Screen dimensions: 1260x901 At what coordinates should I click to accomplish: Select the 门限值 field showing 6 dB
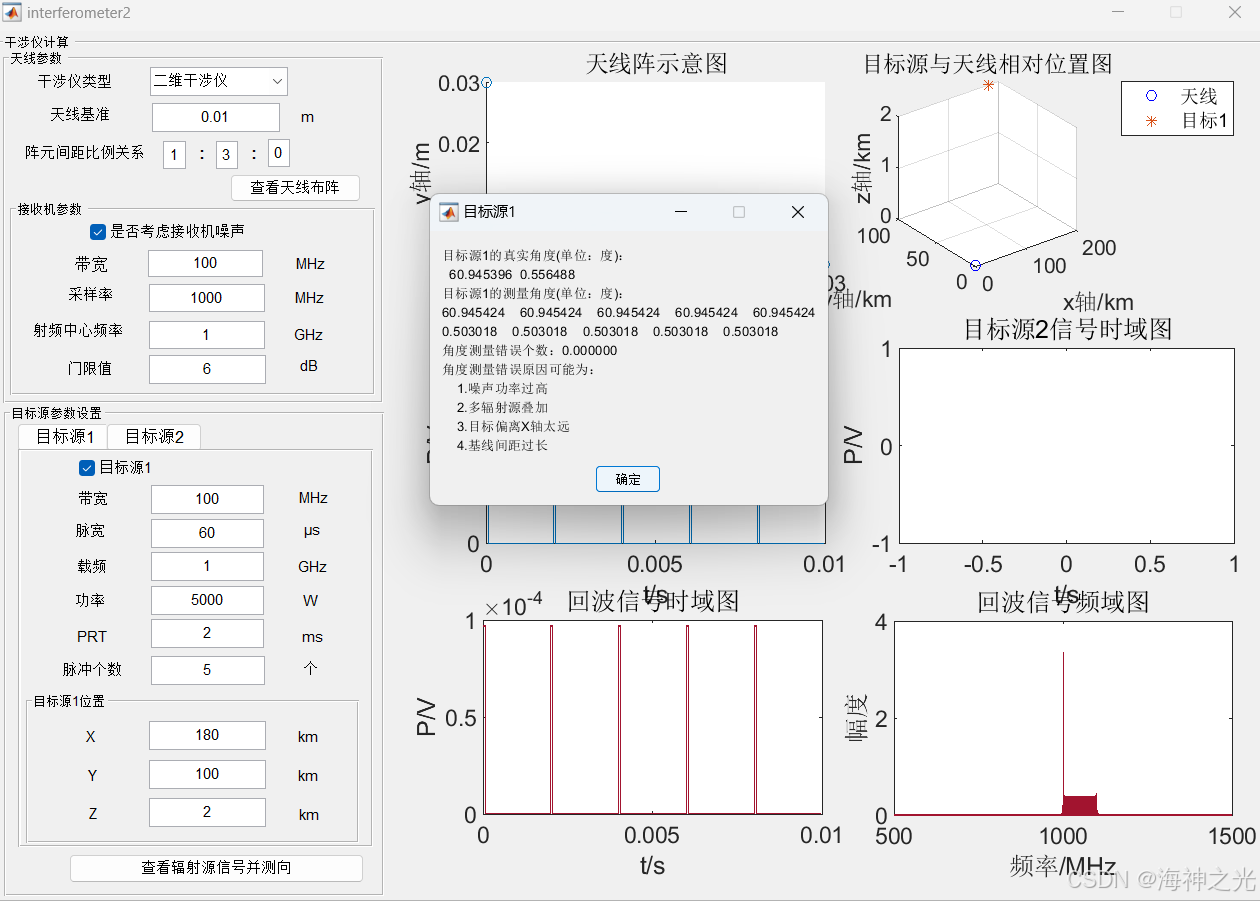pyautogui.click(x=206, y=369)
